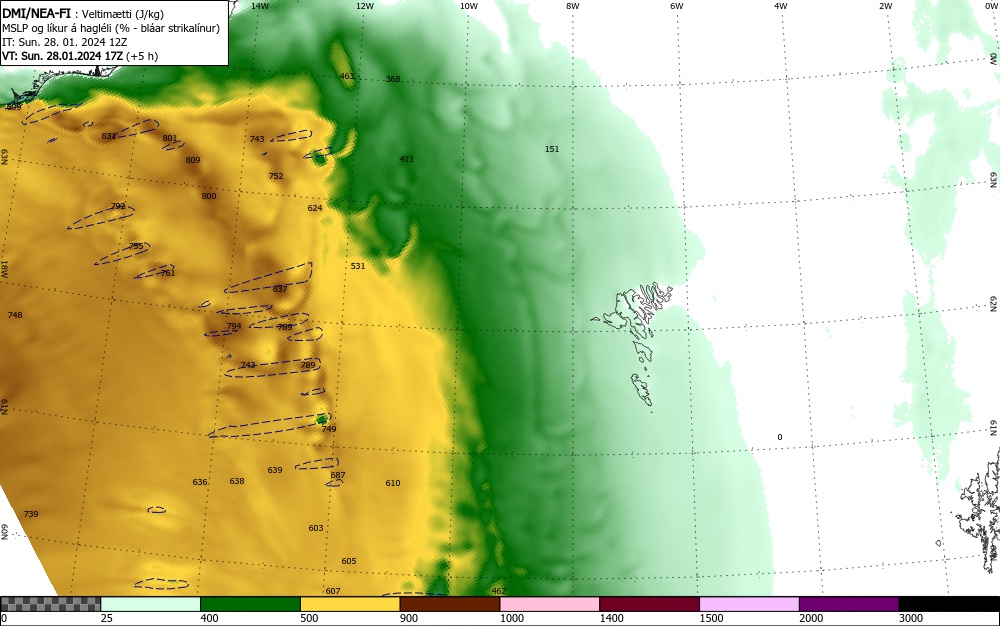The width and height of the screenshot is (1000, 626).
Task: Click the legend tick label 3000
Action: (x=911, y=618)
